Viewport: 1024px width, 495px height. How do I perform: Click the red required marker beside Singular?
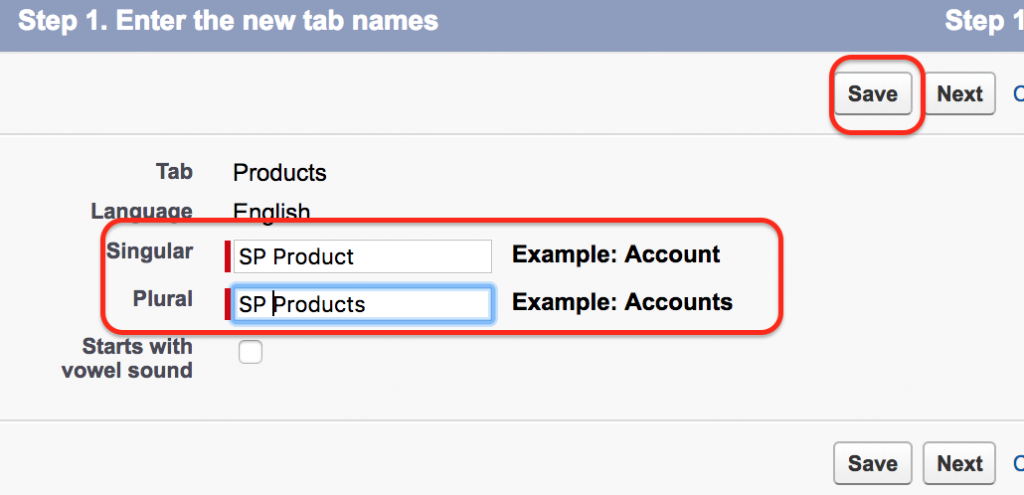(x=228, y=256)
